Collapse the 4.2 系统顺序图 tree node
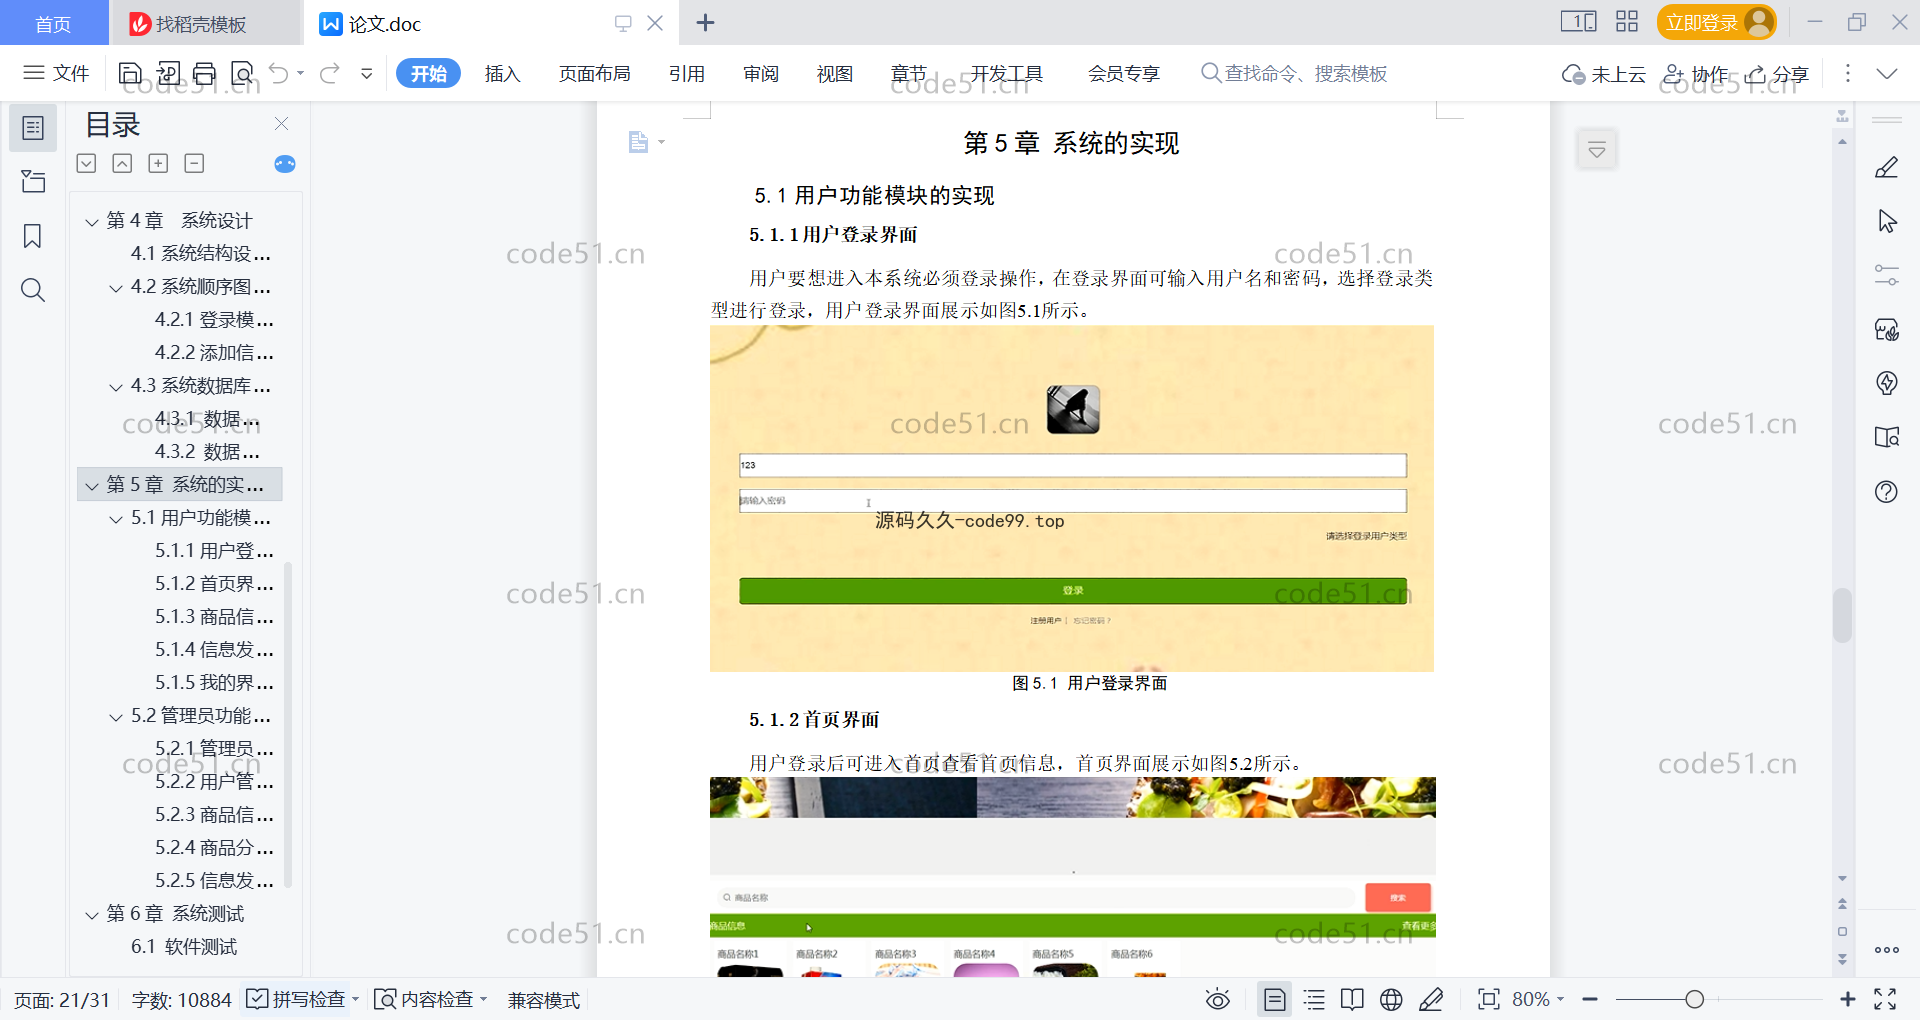This screenshot has width=1920, height=1020. coord(116,287)
